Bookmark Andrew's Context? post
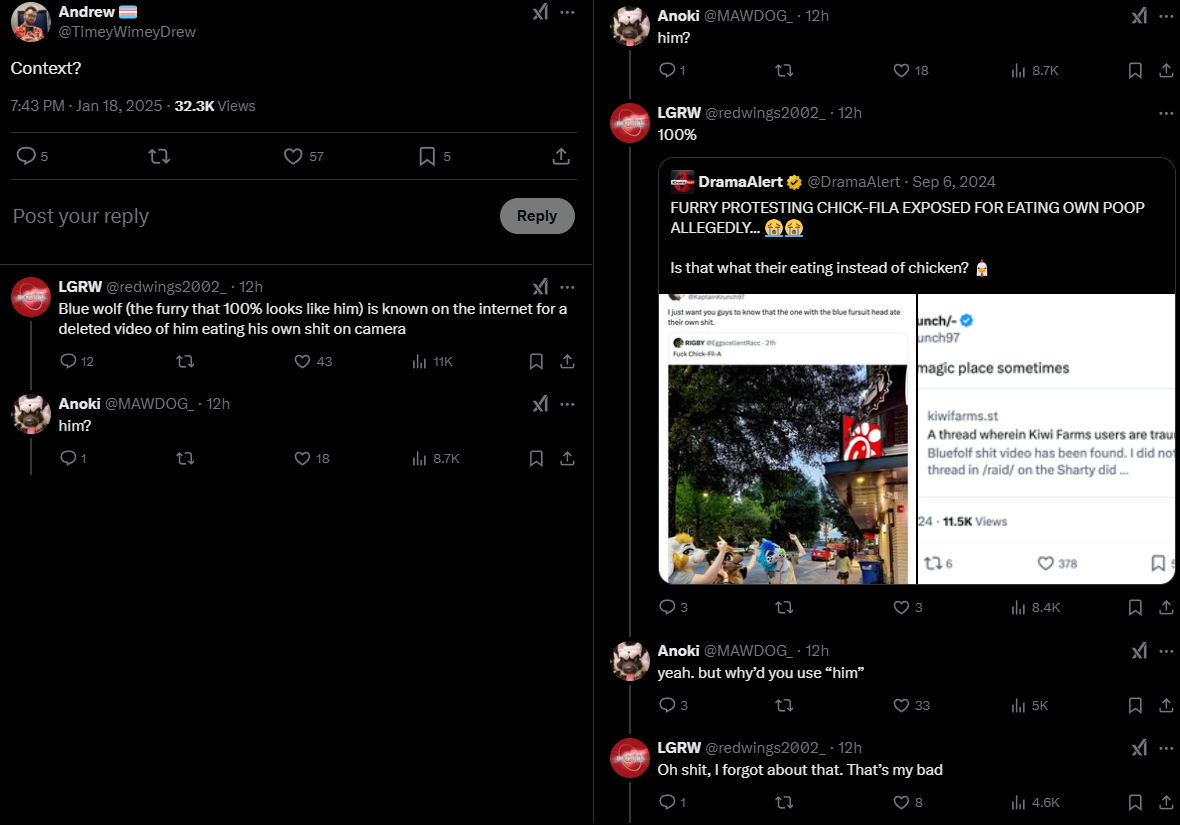1180x825 pixels. coord(434,156)
